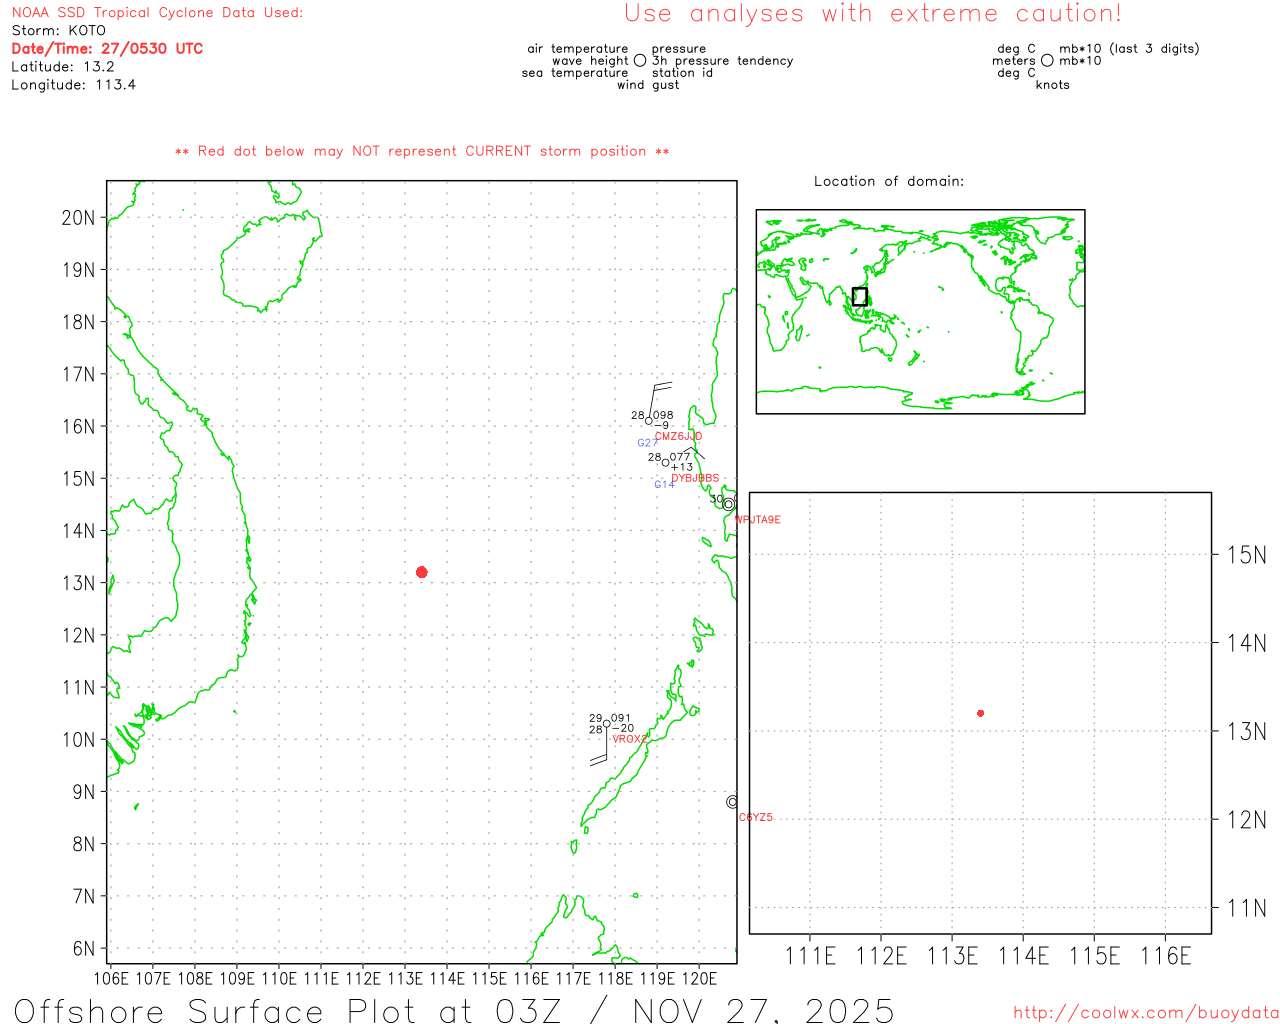The height and width of the screenshot is (1024, 1280).
Task: Click the 'Use analyses with extreme caution!' heading
Action: coord(872,14)
